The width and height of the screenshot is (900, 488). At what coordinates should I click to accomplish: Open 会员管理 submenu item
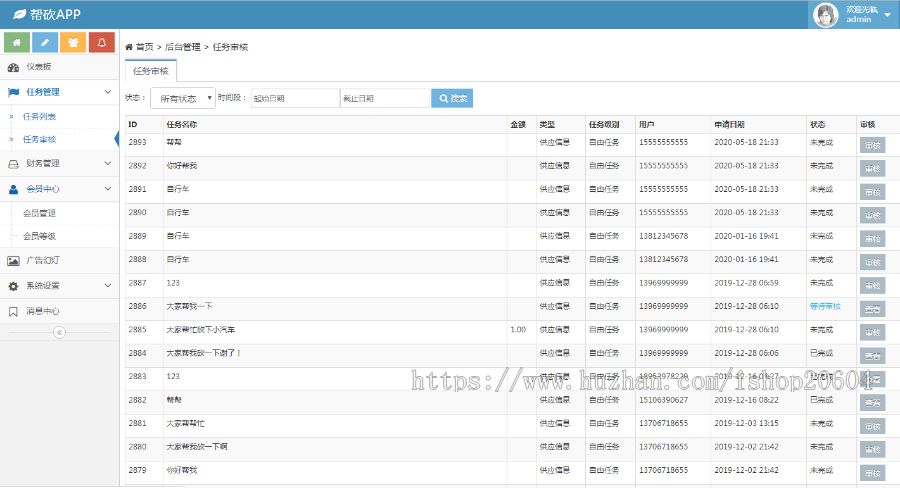(x=39, y=213)
